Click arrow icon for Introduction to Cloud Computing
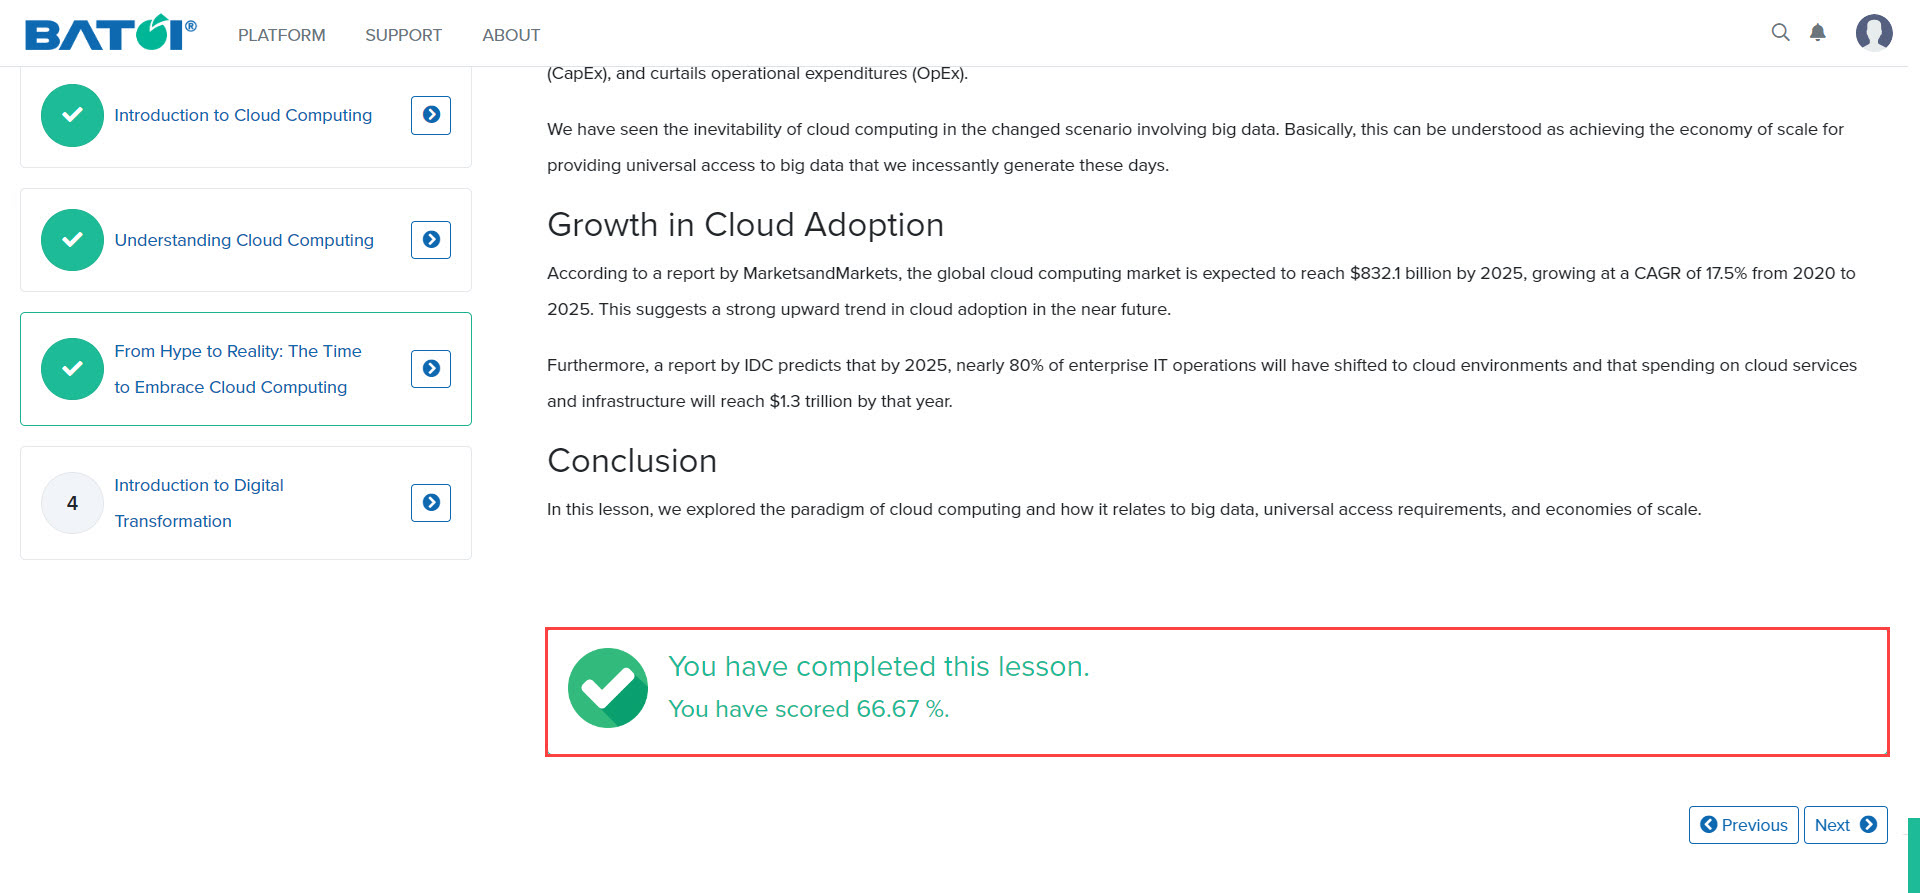Image resolution: width=1920 pixels, height=893 pixels. click(431, 115)
